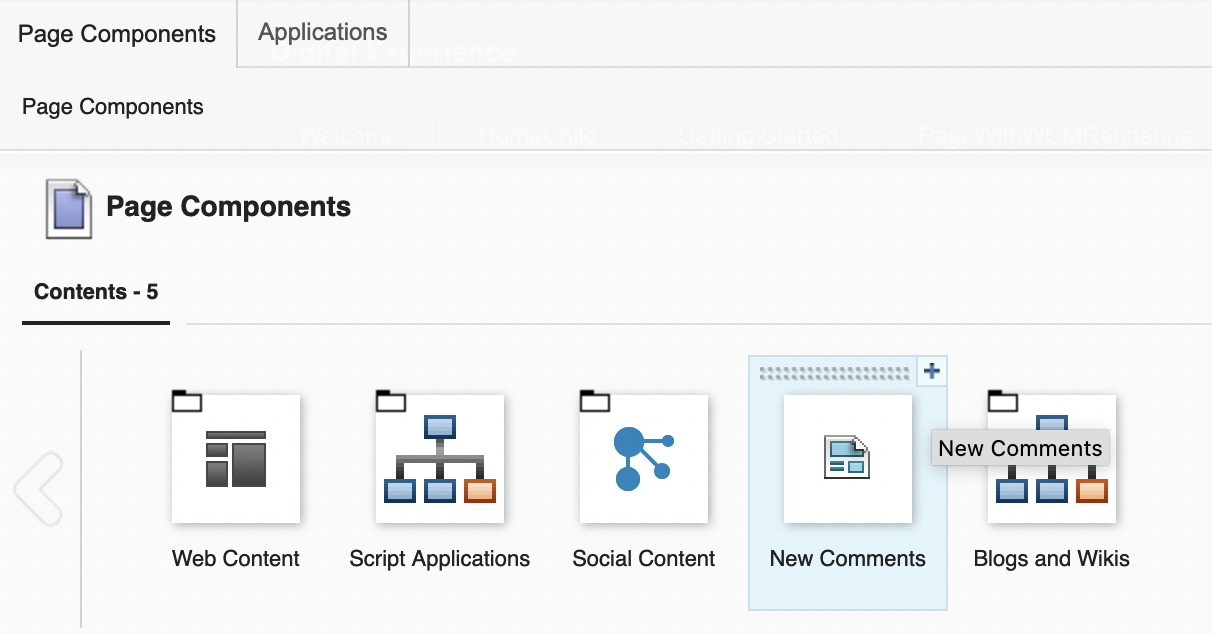This screenshot has height=634, width=1212.
Task: Select the New Comments tile
Action: click(x=847, y=483)
